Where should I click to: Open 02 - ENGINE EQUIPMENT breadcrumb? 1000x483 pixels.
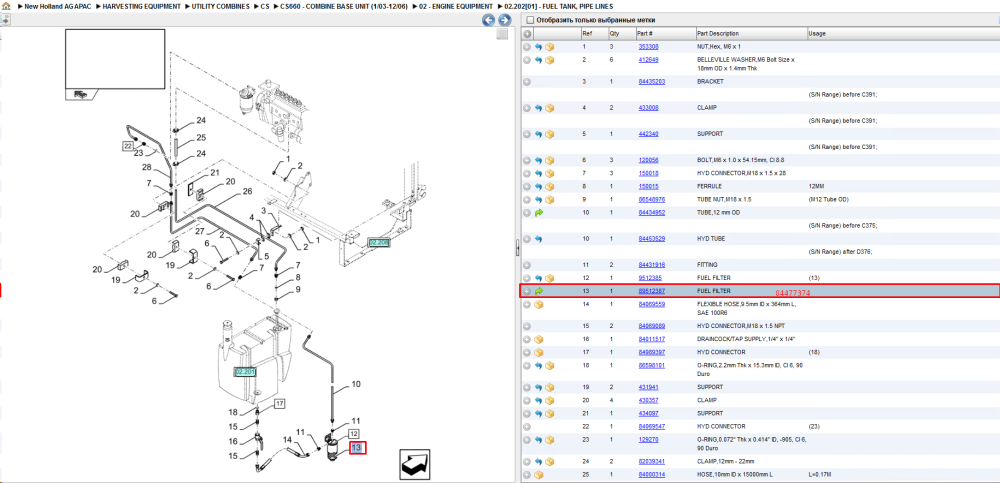(456, 6)
